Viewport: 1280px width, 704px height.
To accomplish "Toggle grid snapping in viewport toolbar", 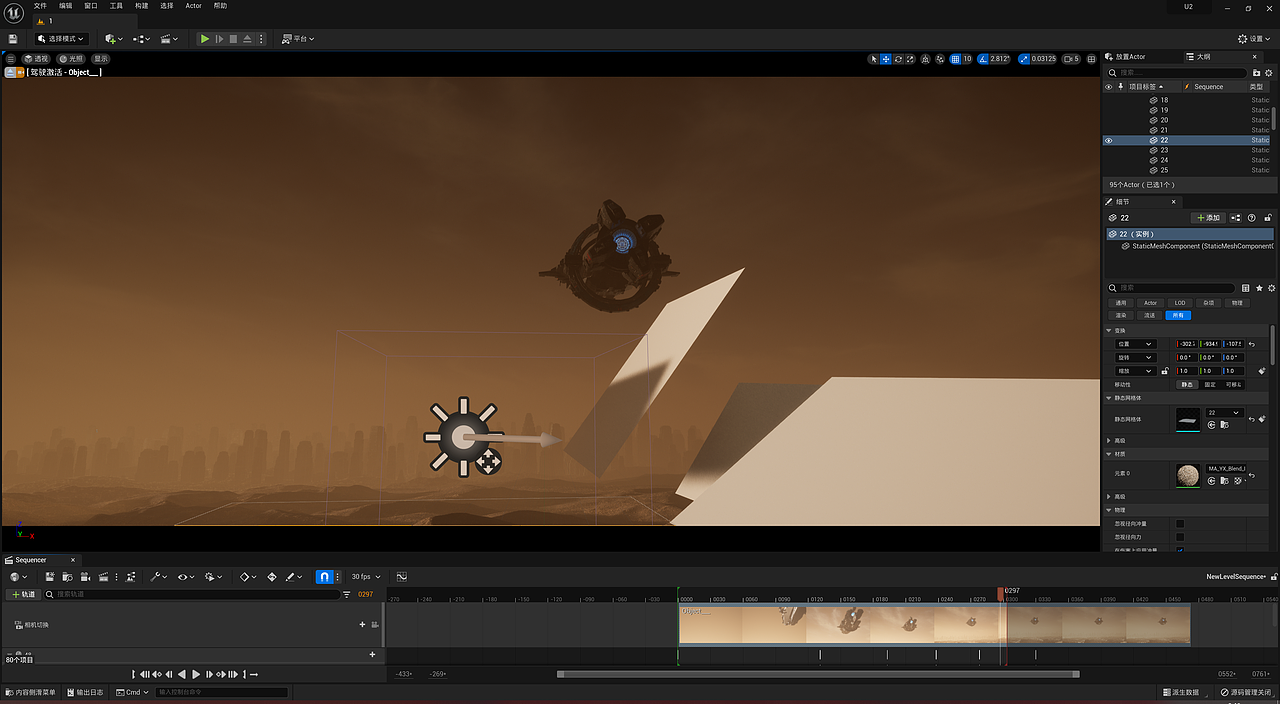I will pyautogui.click(x=955, y=59).
